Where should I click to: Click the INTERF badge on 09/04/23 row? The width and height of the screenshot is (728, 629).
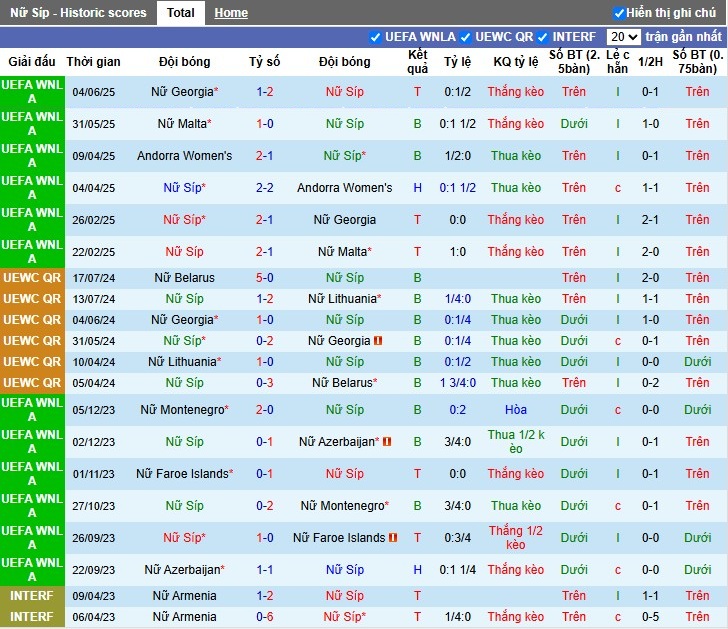[x=32, y=596]
